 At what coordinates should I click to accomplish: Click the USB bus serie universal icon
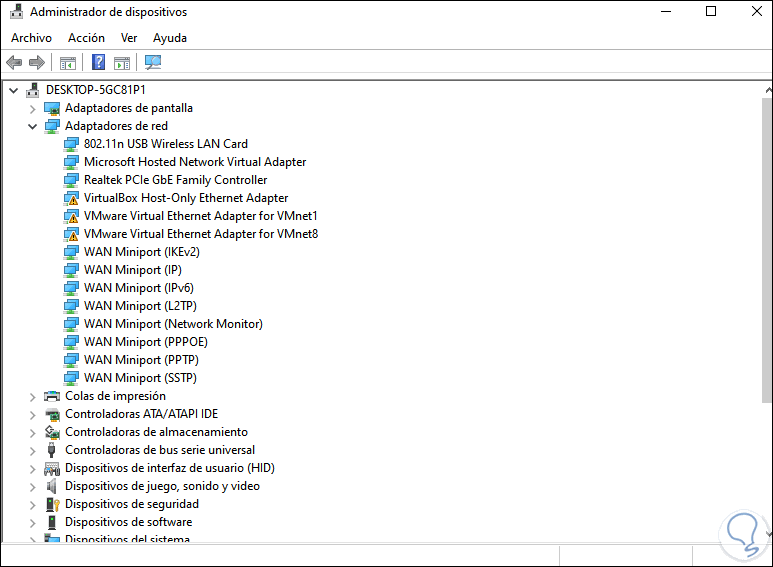point(51,450)
